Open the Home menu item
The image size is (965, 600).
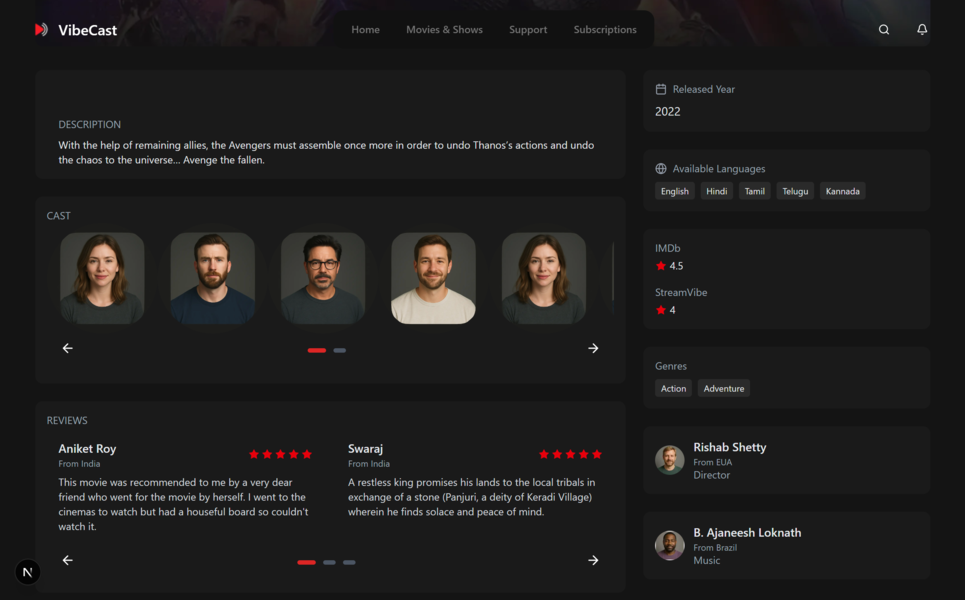tap(365, 30)
